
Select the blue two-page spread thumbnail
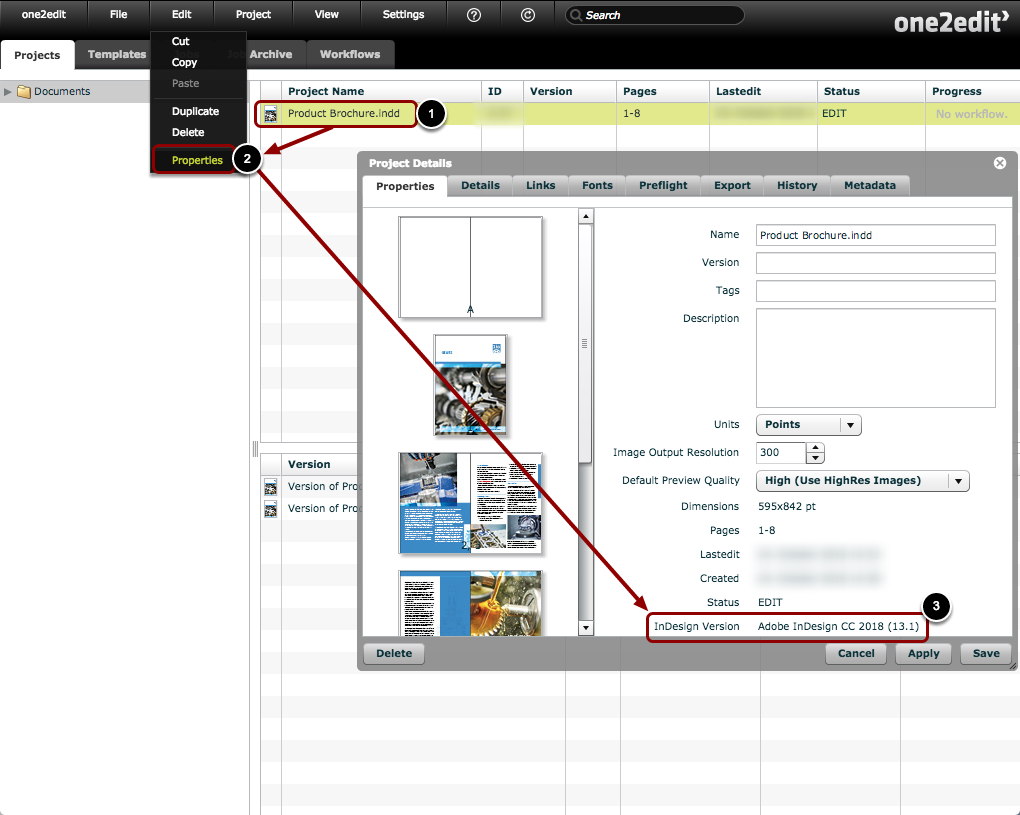tap(470, 503)
